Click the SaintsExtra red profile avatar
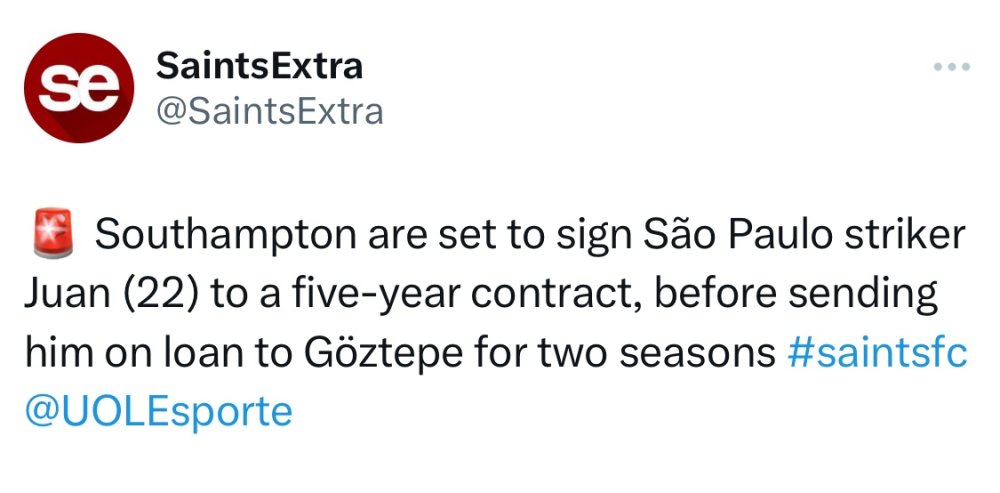This screenshot has height=493, width=1000. pyautogui.click(x=79, y=88)
